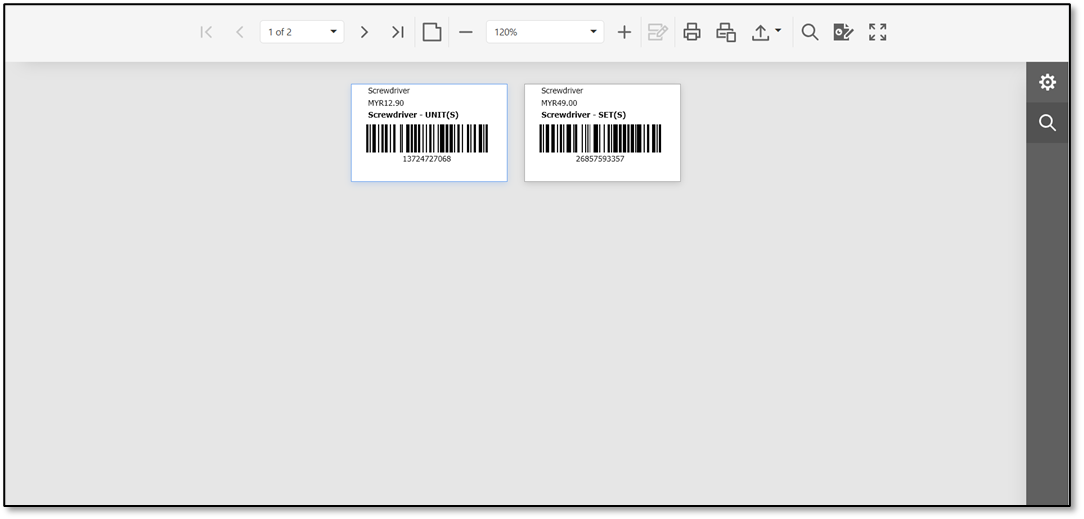Select the Screwdriver UNIT(S) barcode label
The image size is (1084, 519).
tap(429, 133)
